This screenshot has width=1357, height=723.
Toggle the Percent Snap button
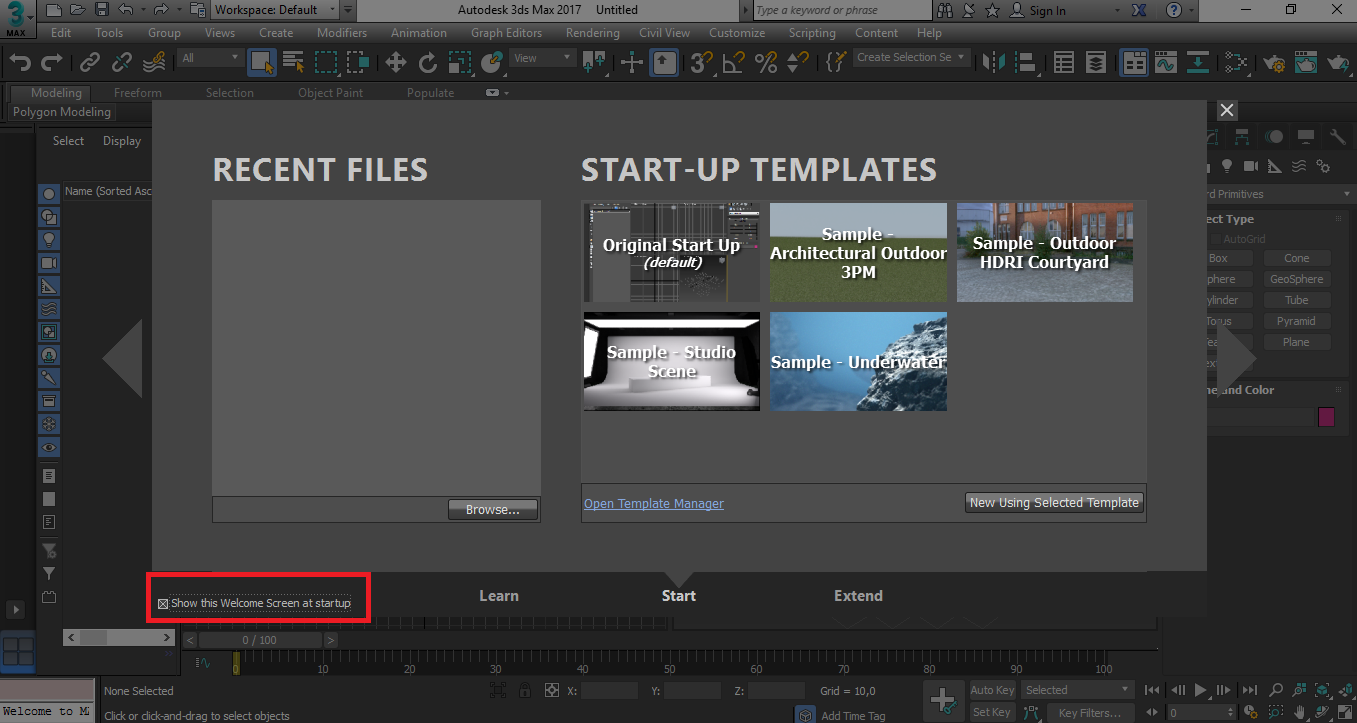(766, 62)
